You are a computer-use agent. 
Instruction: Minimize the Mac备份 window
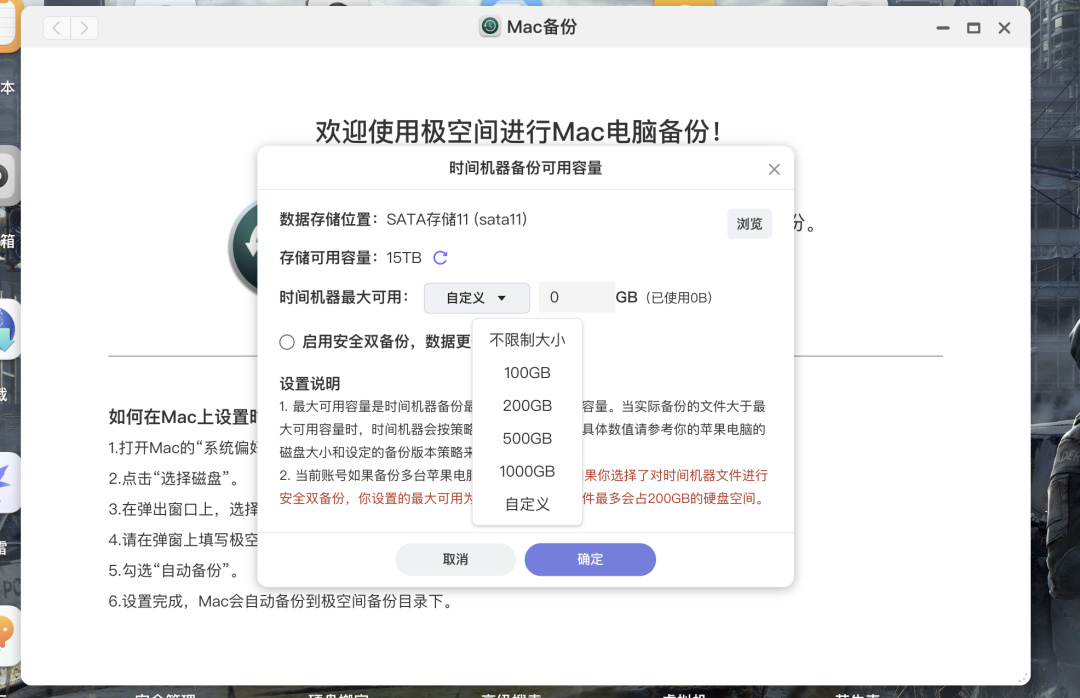click(943, 28)
